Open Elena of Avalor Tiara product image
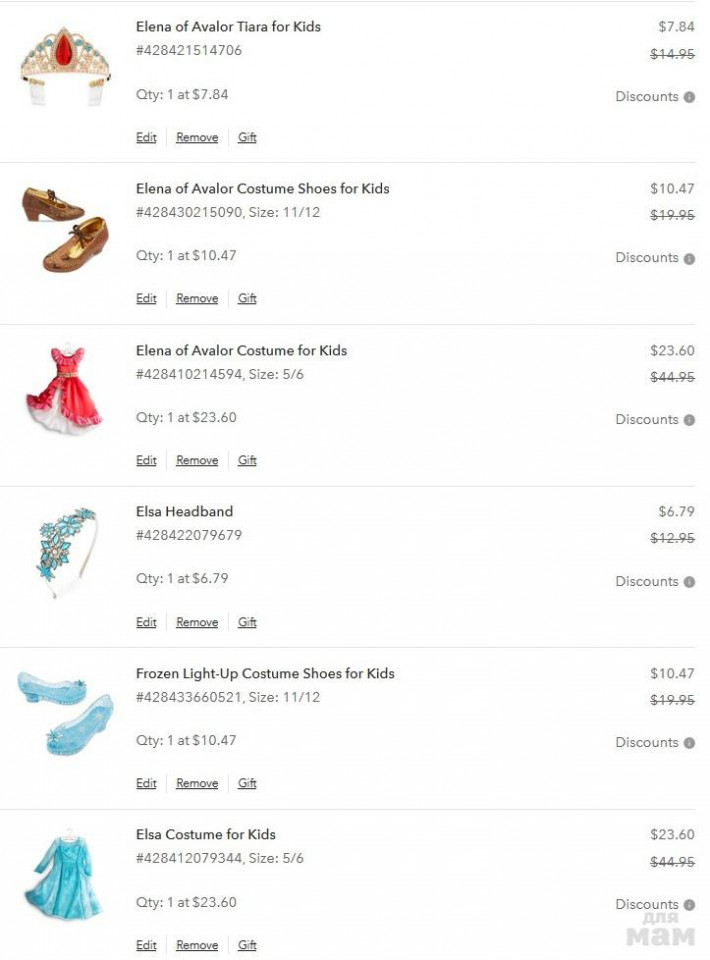The image size is (710, 960). click(x=65, y=65)
